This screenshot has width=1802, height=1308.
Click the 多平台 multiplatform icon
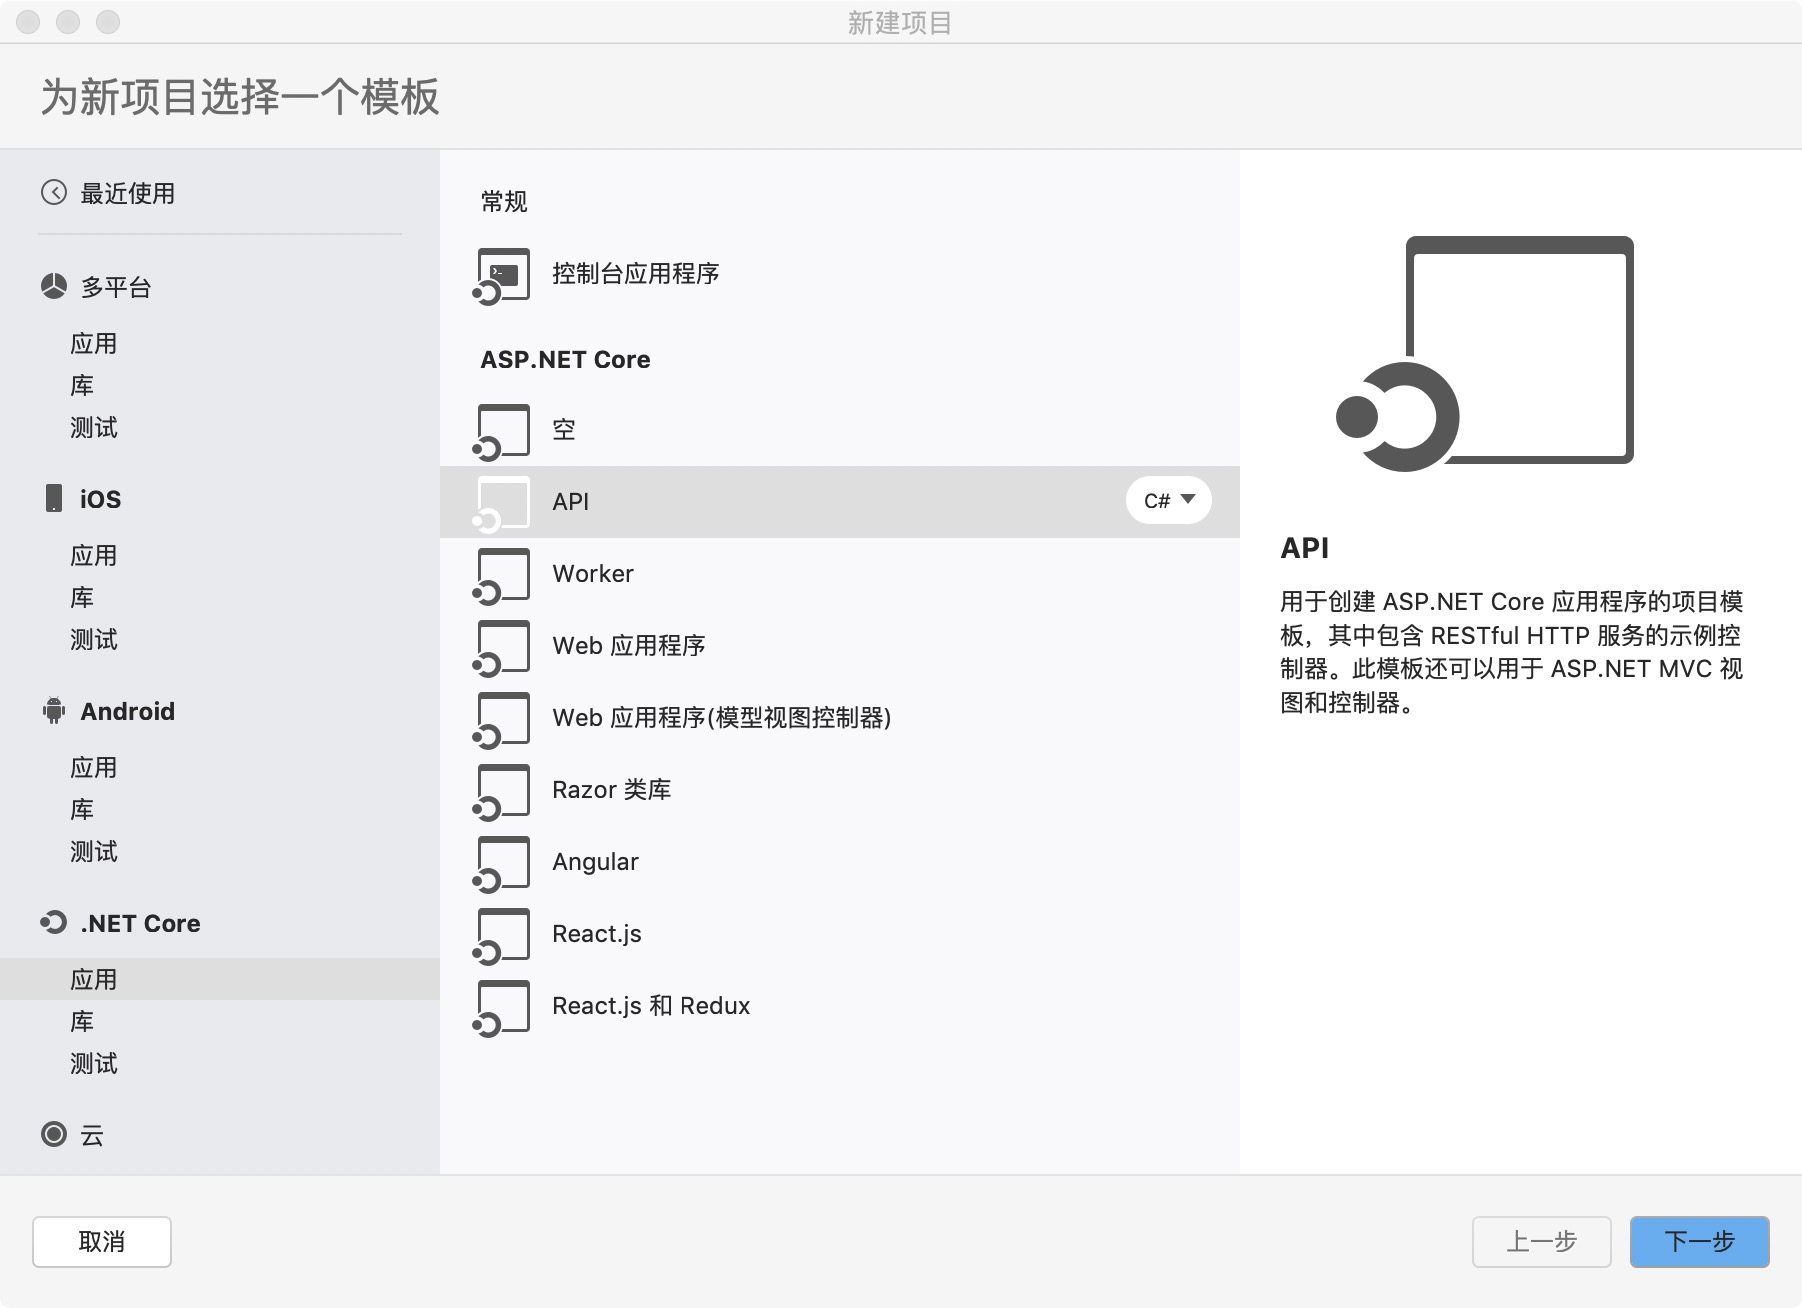point(54,287)
